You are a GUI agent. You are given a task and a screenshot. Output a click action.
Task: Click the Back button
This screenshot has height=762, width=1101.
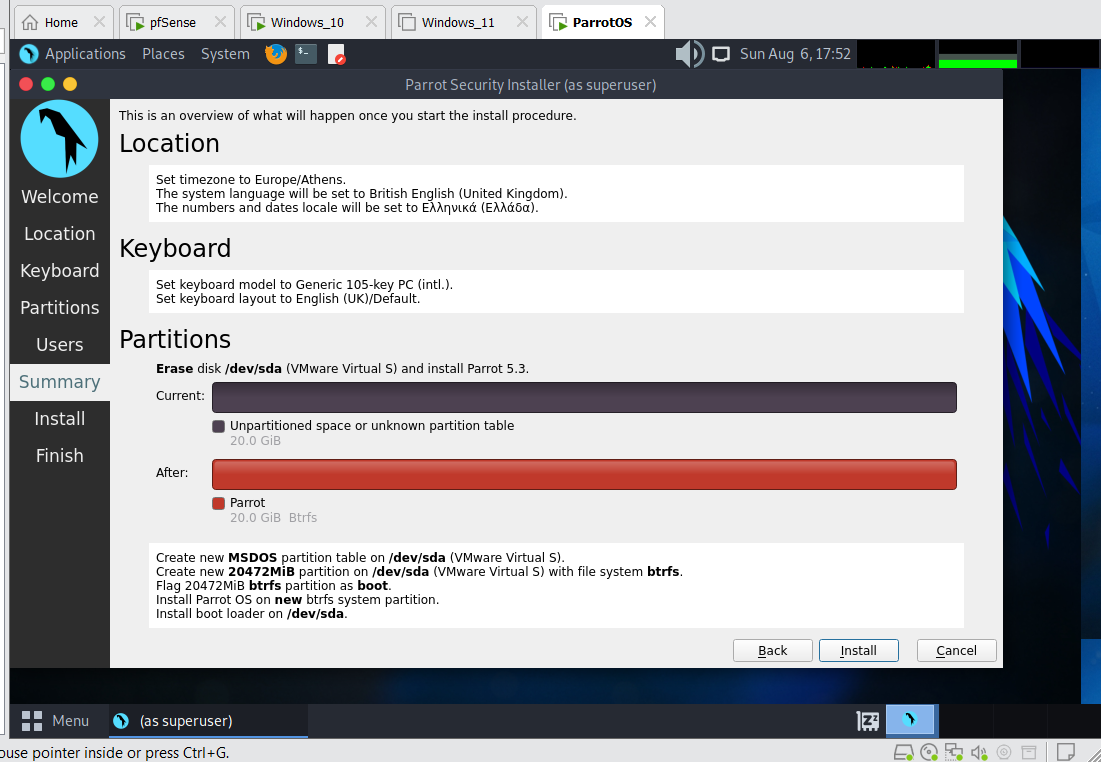pyautogui.click(x=772, y=650)
